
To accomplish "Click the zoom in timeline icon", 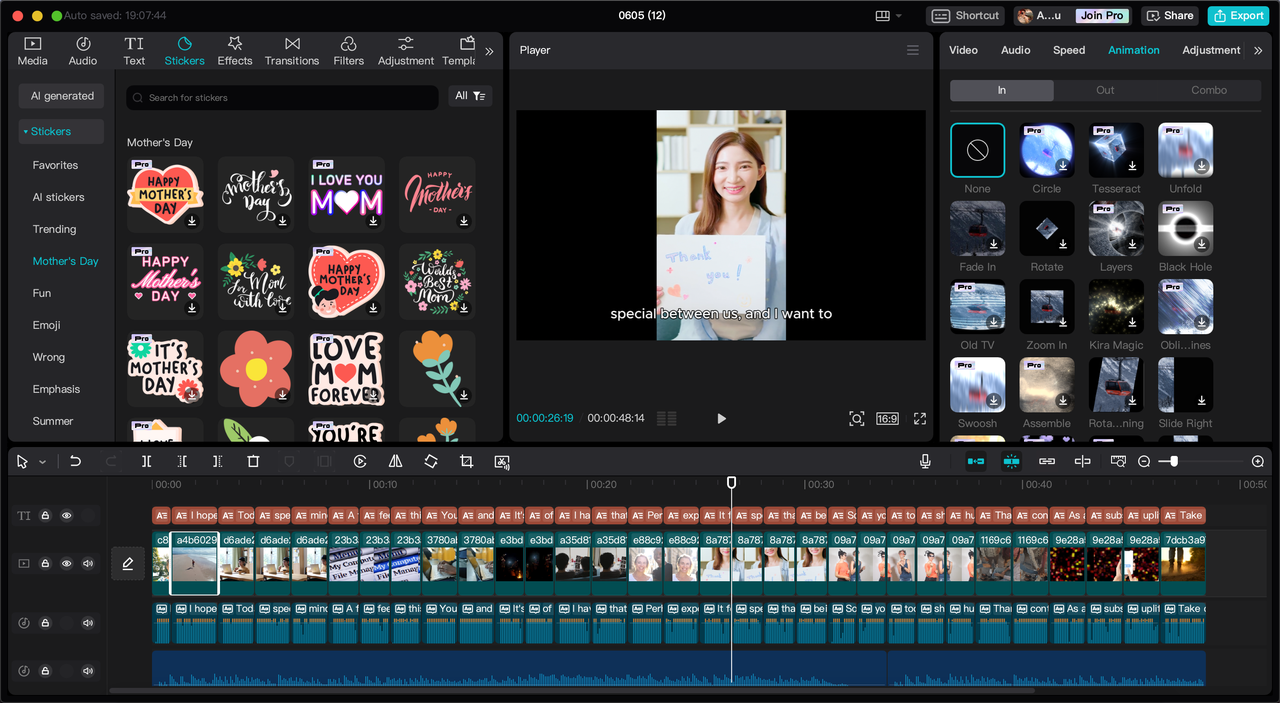I will coord(1258,461).
